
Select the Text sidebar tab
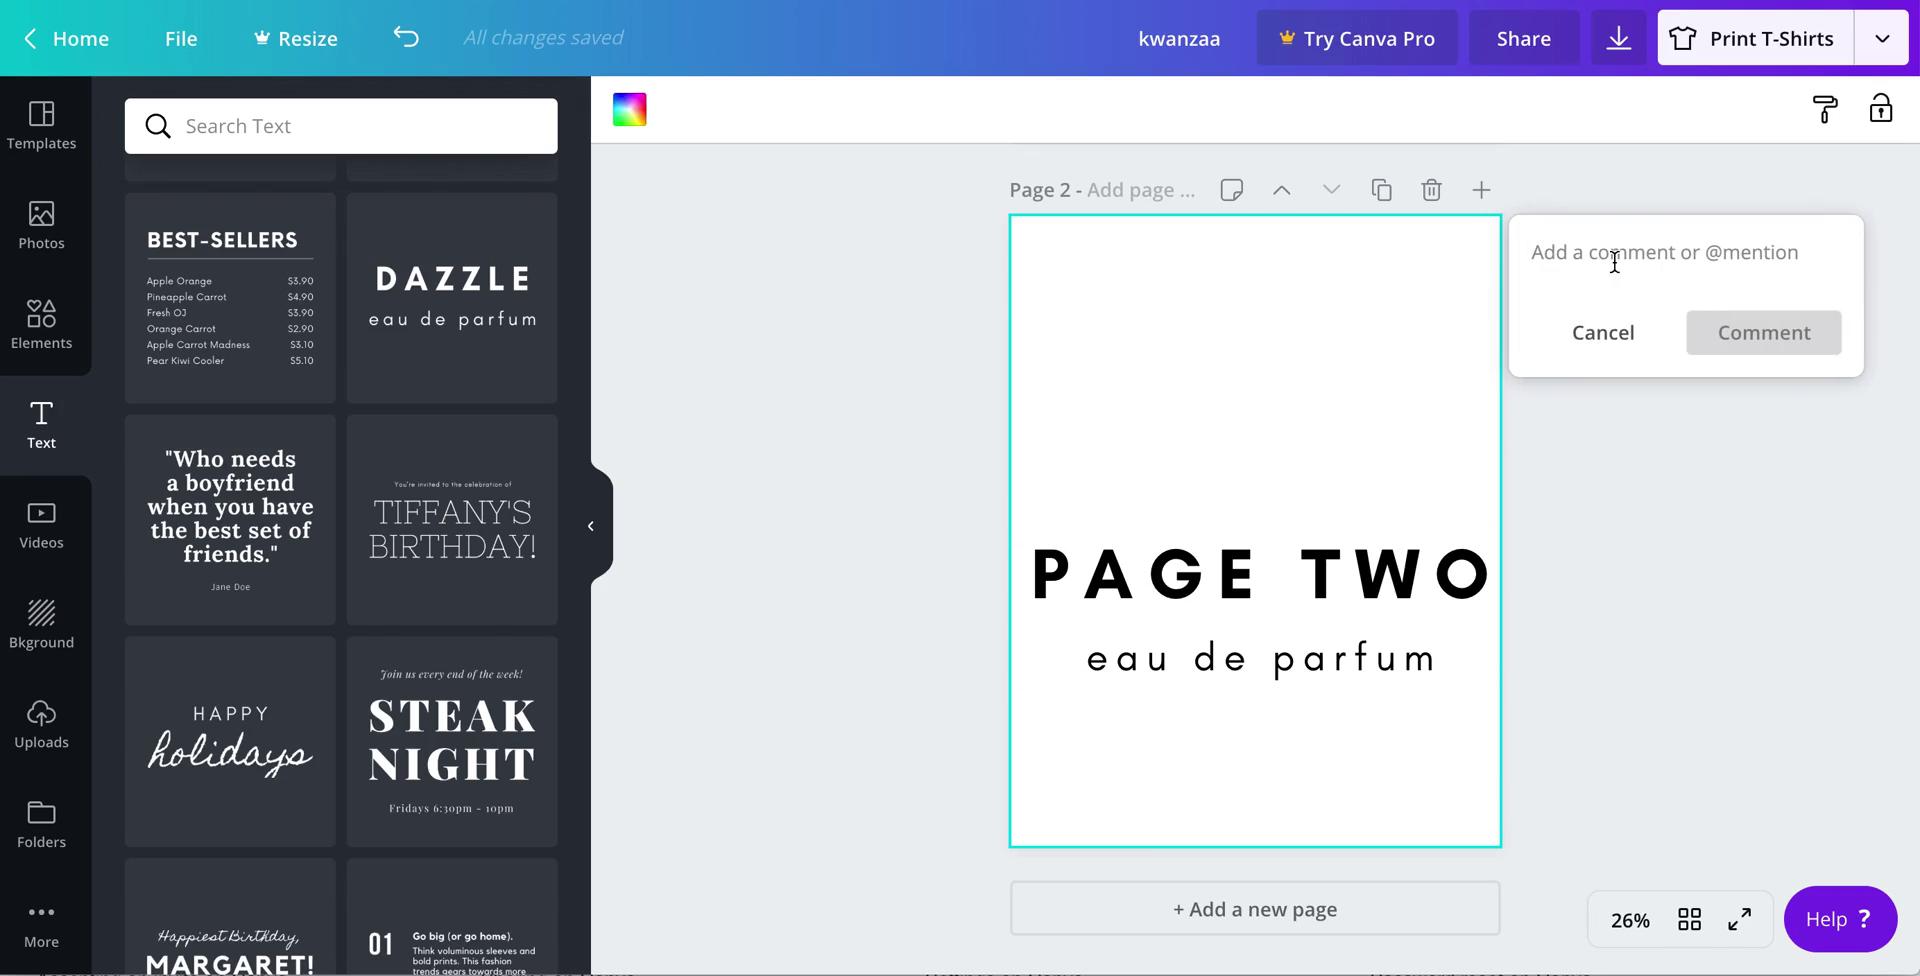pyautogui.click(x=41, y=426)
